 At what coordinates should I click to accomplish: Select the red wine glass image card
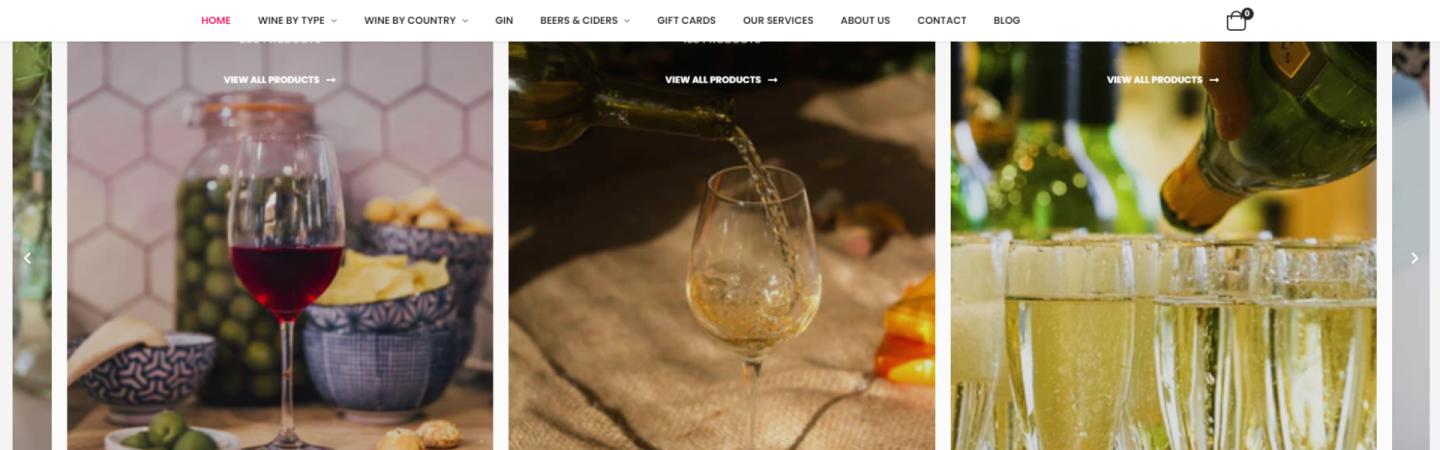pos(280,246)
